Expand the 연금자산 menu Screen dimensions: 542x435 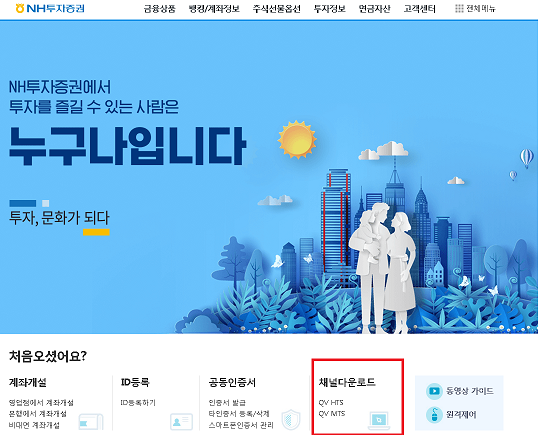[375, 9]
